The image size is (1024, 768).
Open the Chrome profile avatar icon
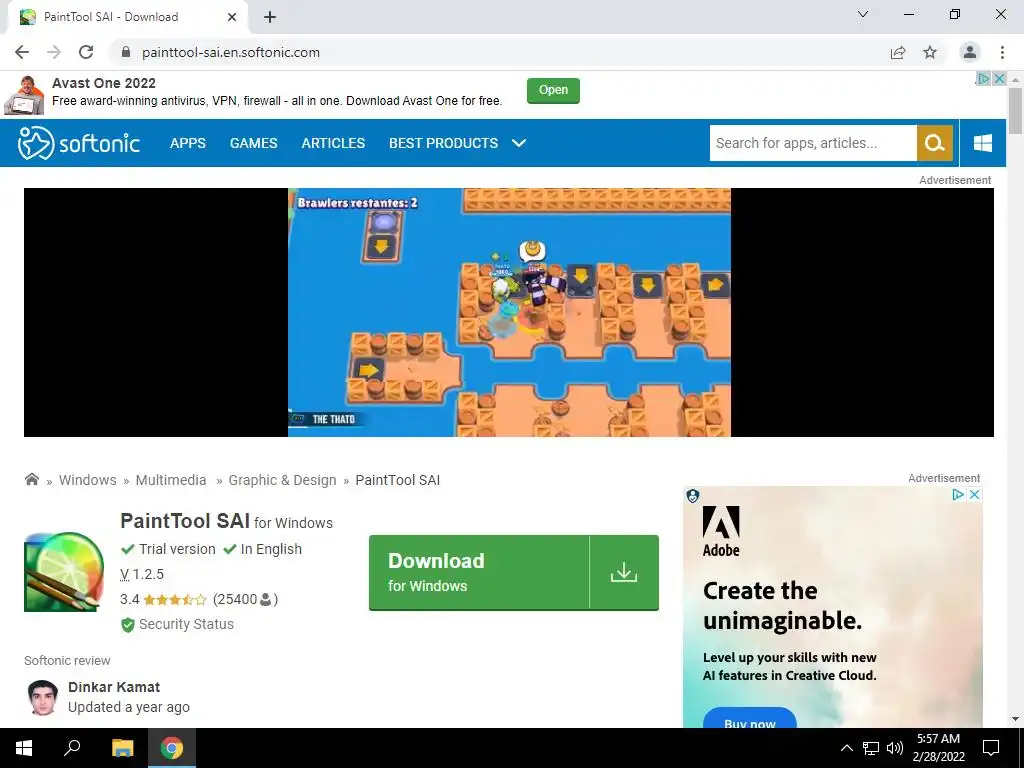point(970,52)
